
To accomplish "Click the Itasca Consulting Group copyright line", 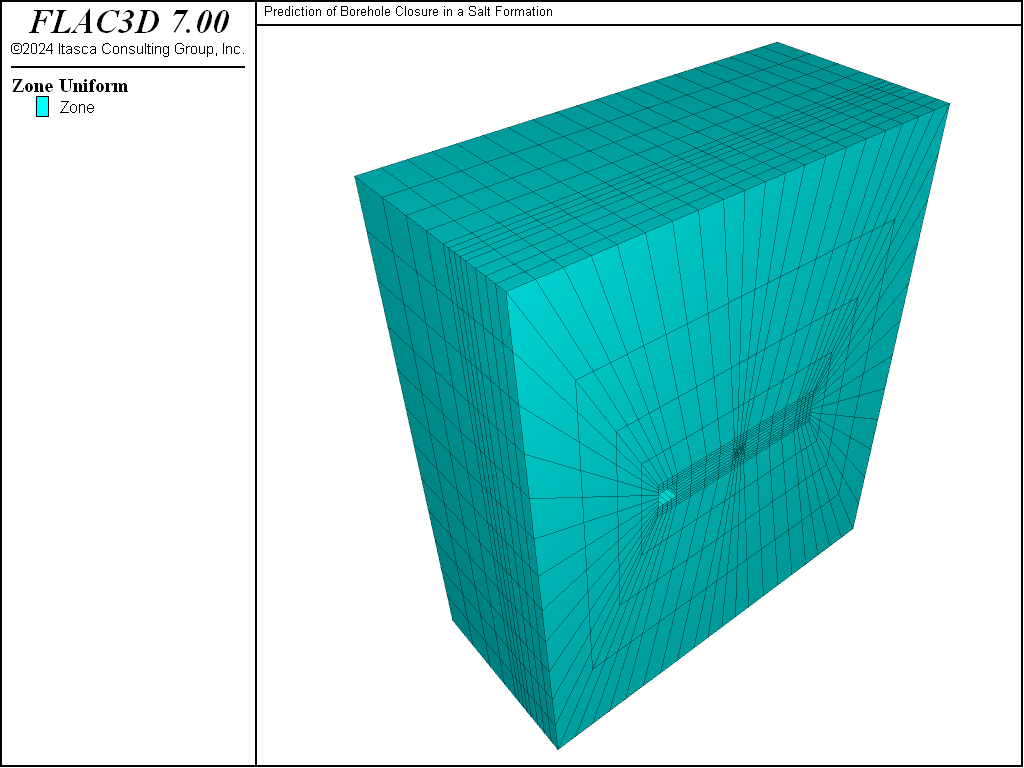I will (x=127, y=50).
